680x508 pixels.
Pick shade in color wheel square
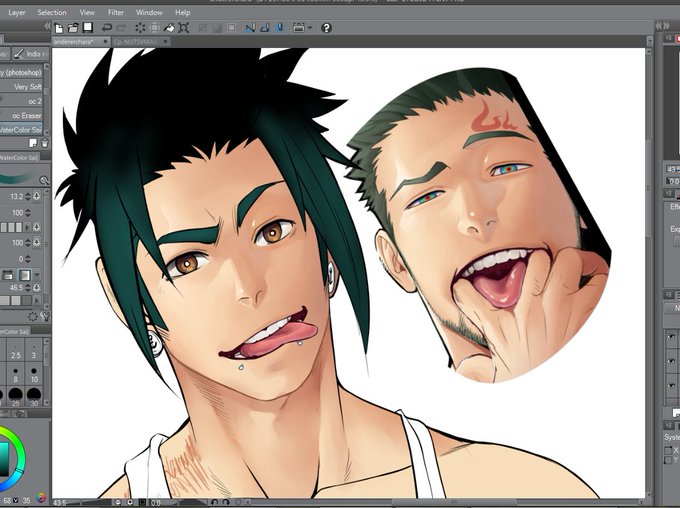click(x=3, y=460)
